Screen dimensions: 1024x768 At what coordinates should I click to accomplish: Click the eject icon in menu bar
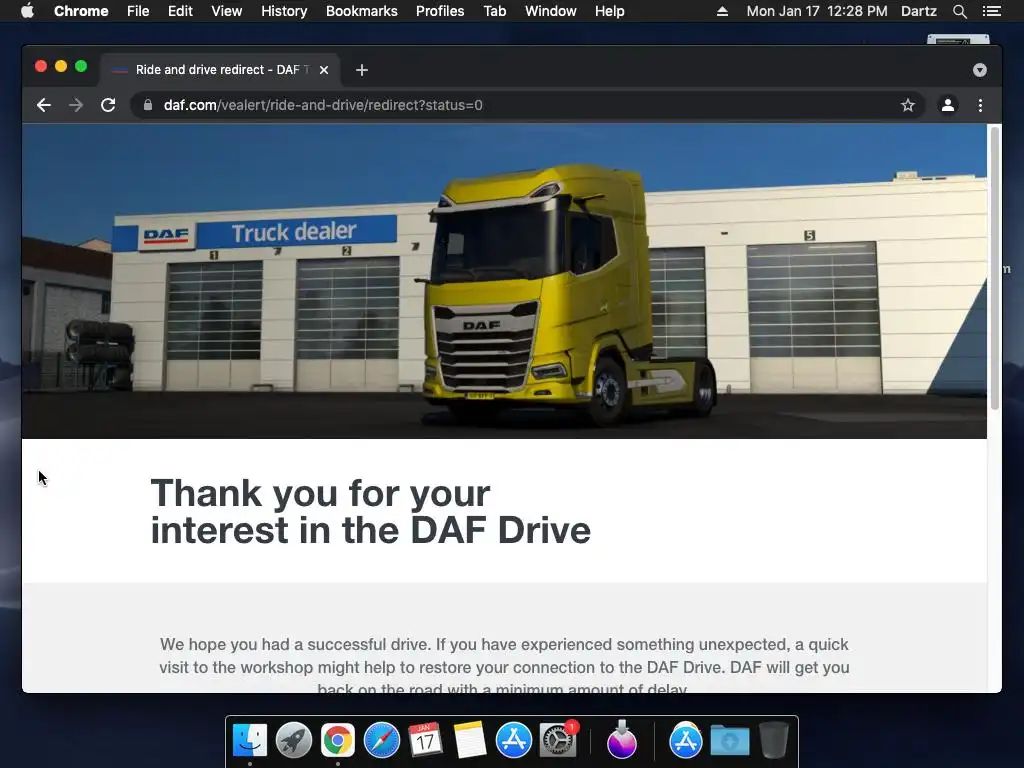click(722, 11)
